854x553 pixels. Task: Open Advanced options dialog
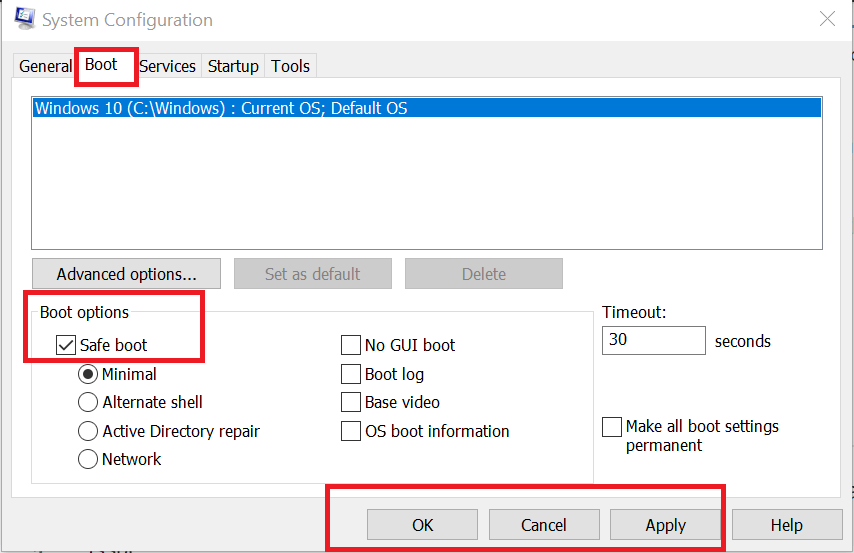(126, 274)
